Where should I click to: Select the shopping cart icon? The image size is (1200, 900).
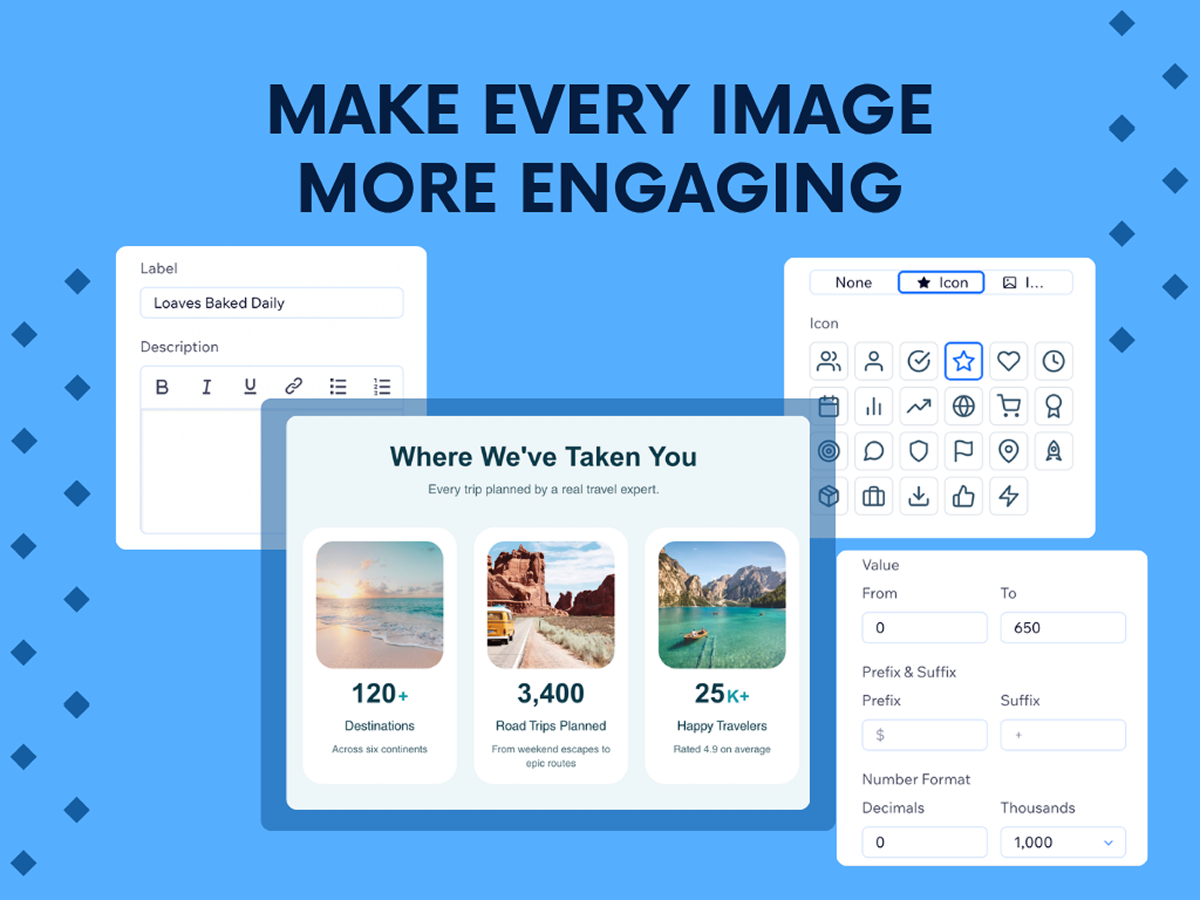point(1009,406)
